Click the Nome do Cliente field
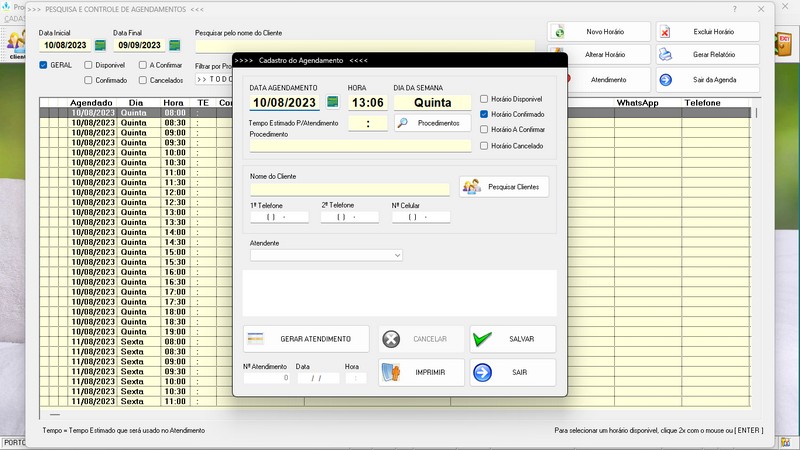 tap(350, 189)
